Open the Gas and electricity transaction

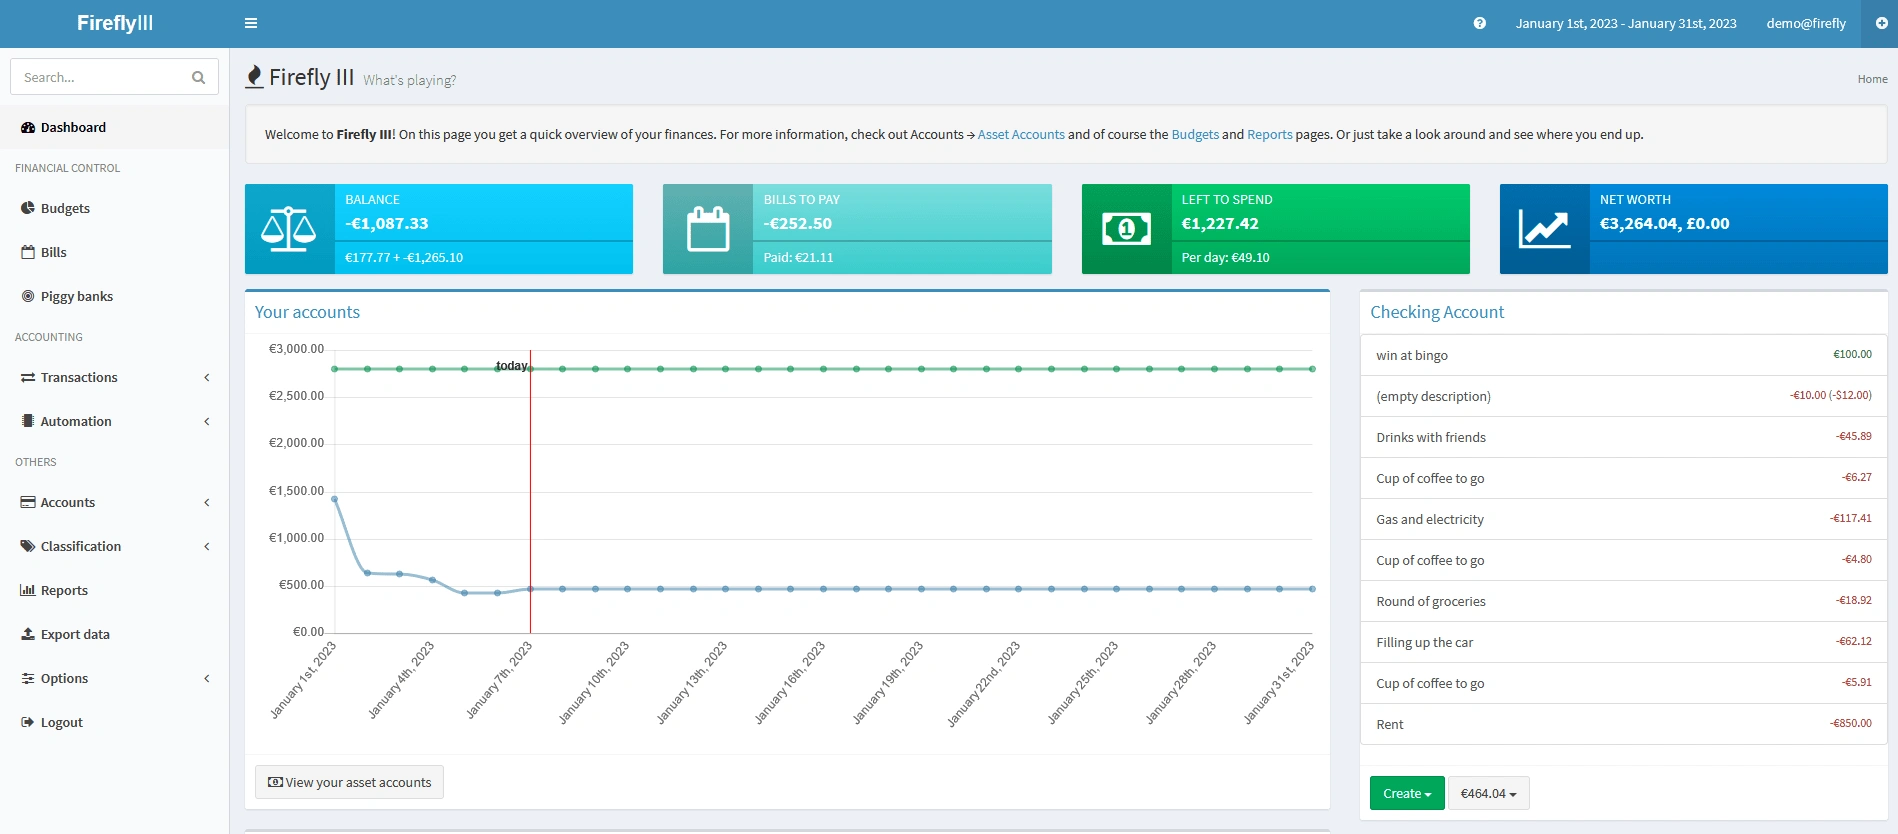click(1429, 519)
